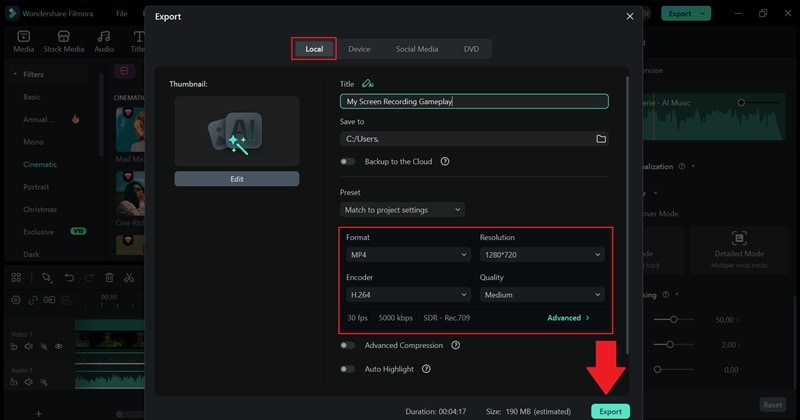
Task: Lock the Audio 1 track
Action: click(x=14, y=382)
